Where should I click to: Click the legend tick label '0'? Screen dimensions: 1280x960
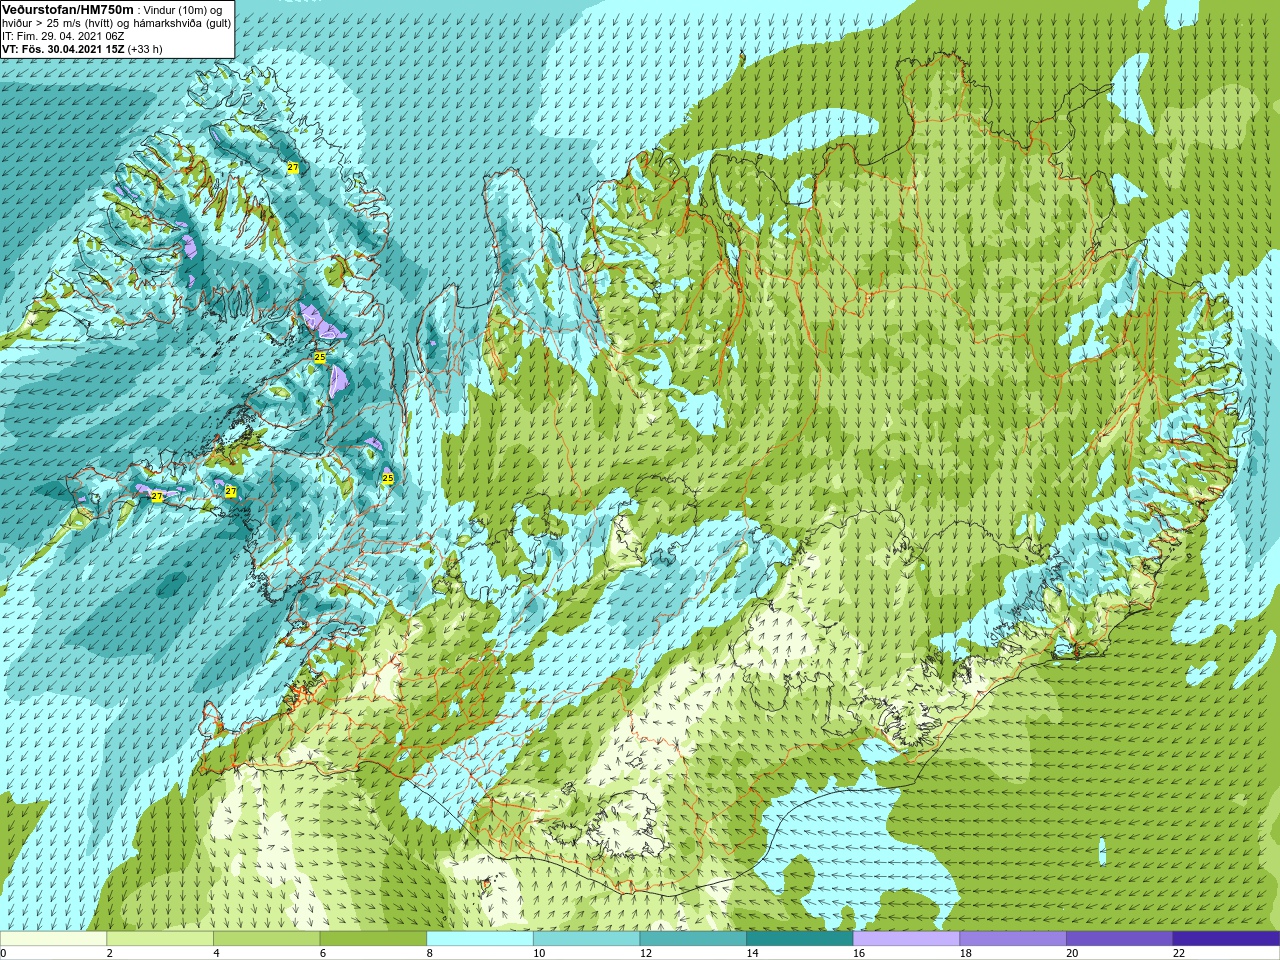[x=3, y=953]
